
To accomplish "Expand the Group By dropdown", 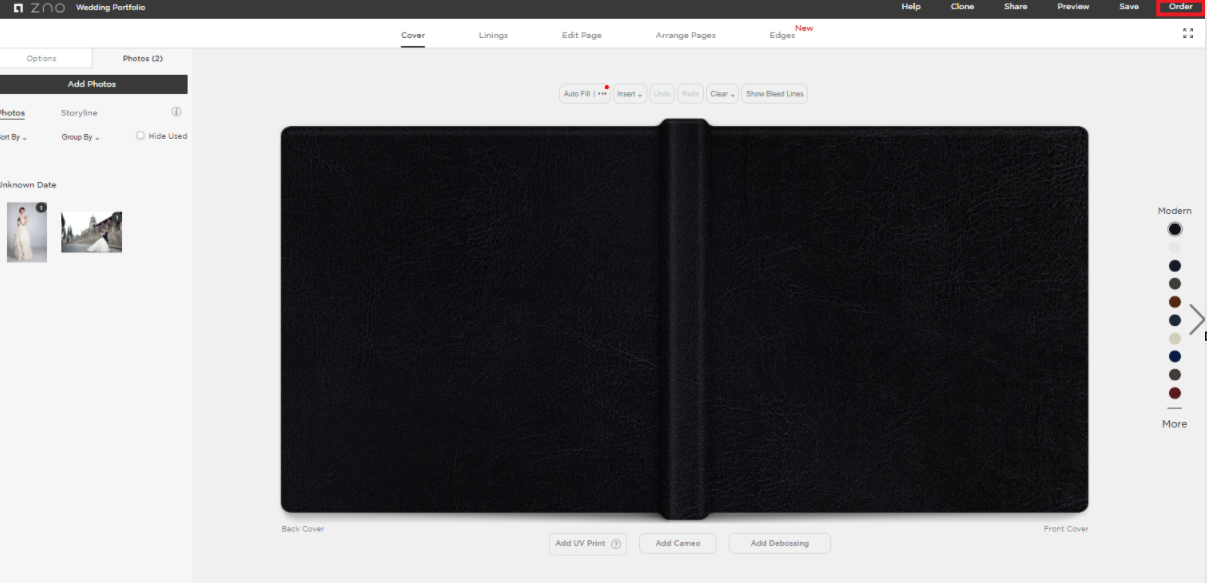I will [81, 137].
